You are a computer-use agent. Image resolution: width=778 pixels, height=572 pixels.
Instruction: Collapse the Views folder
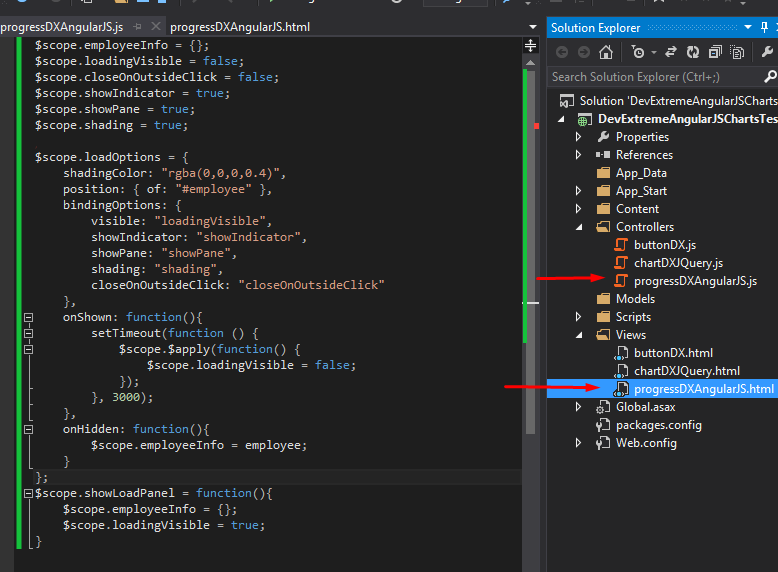pos(579,335)
